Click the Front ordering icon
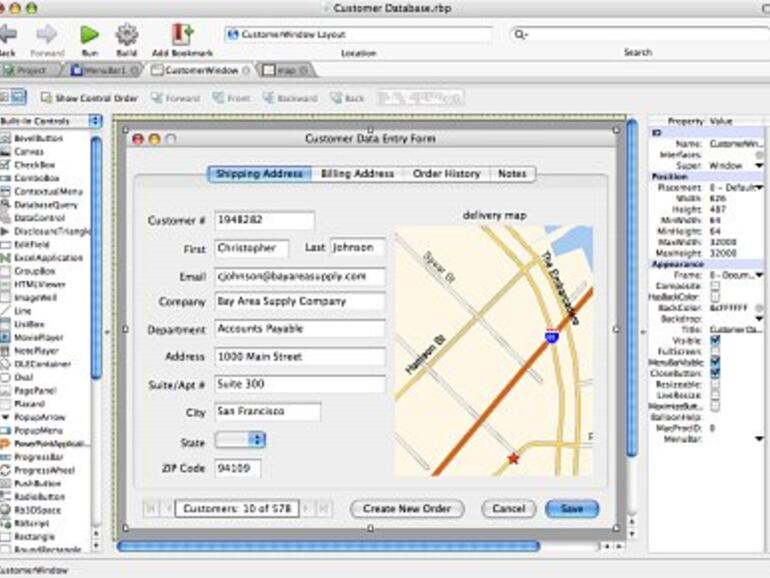 (x=219, y=98)
